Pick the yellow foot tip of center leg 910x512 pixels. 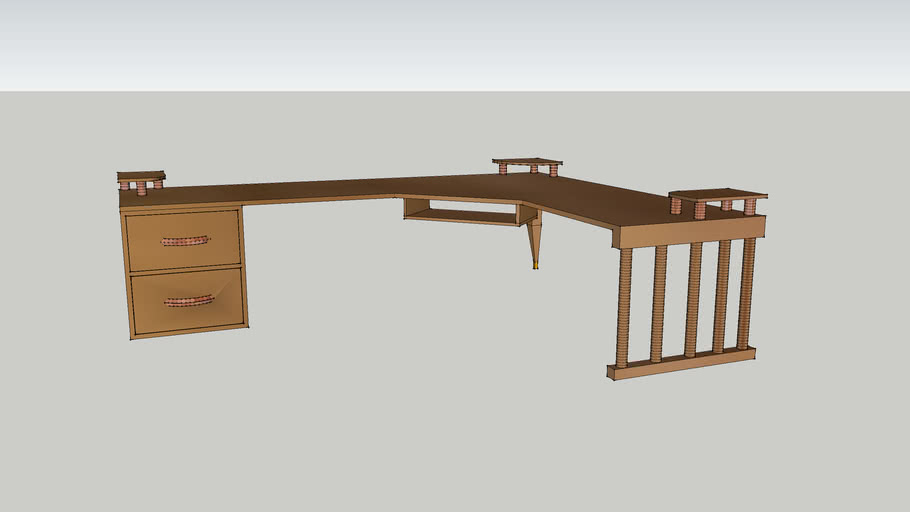(535, 266)
